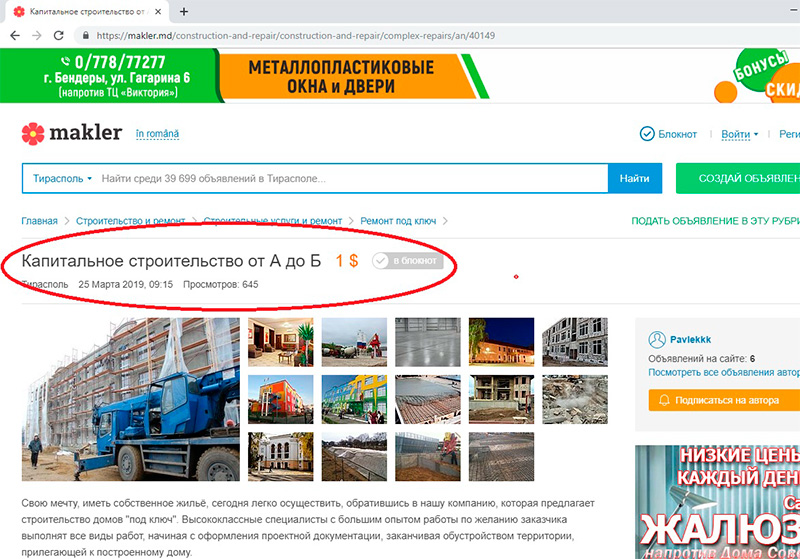This screenshot has width=800, height=559.
Task: Expand the Войти login dropdown
Action: (739, 134)
